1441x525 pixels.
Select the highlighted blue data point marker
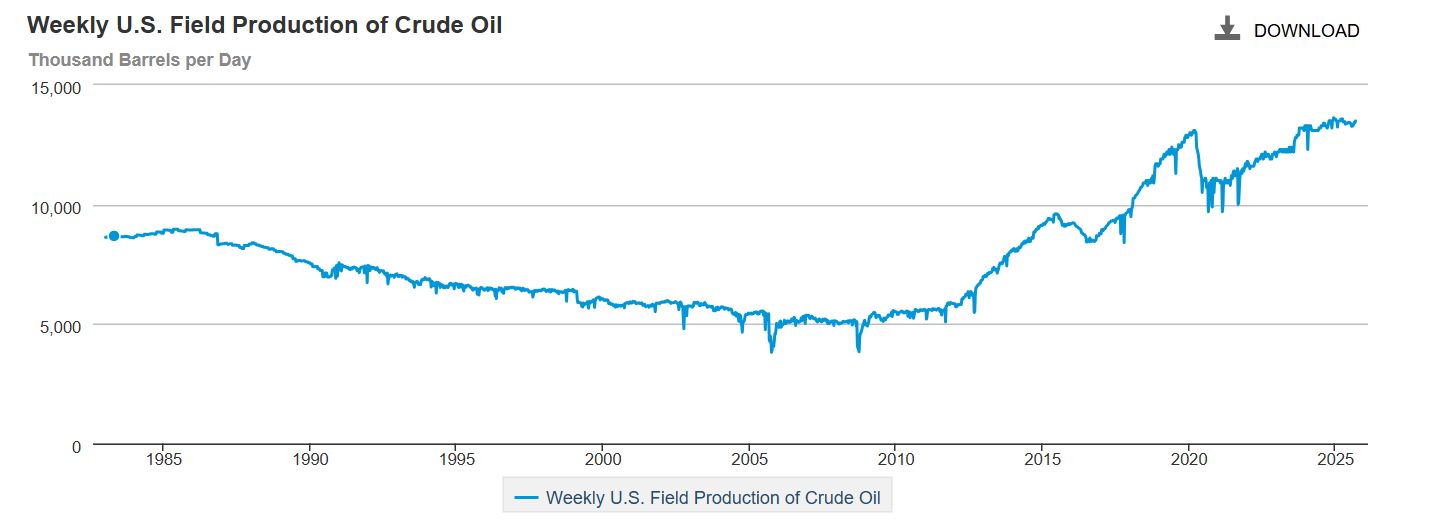click(114, 236)
